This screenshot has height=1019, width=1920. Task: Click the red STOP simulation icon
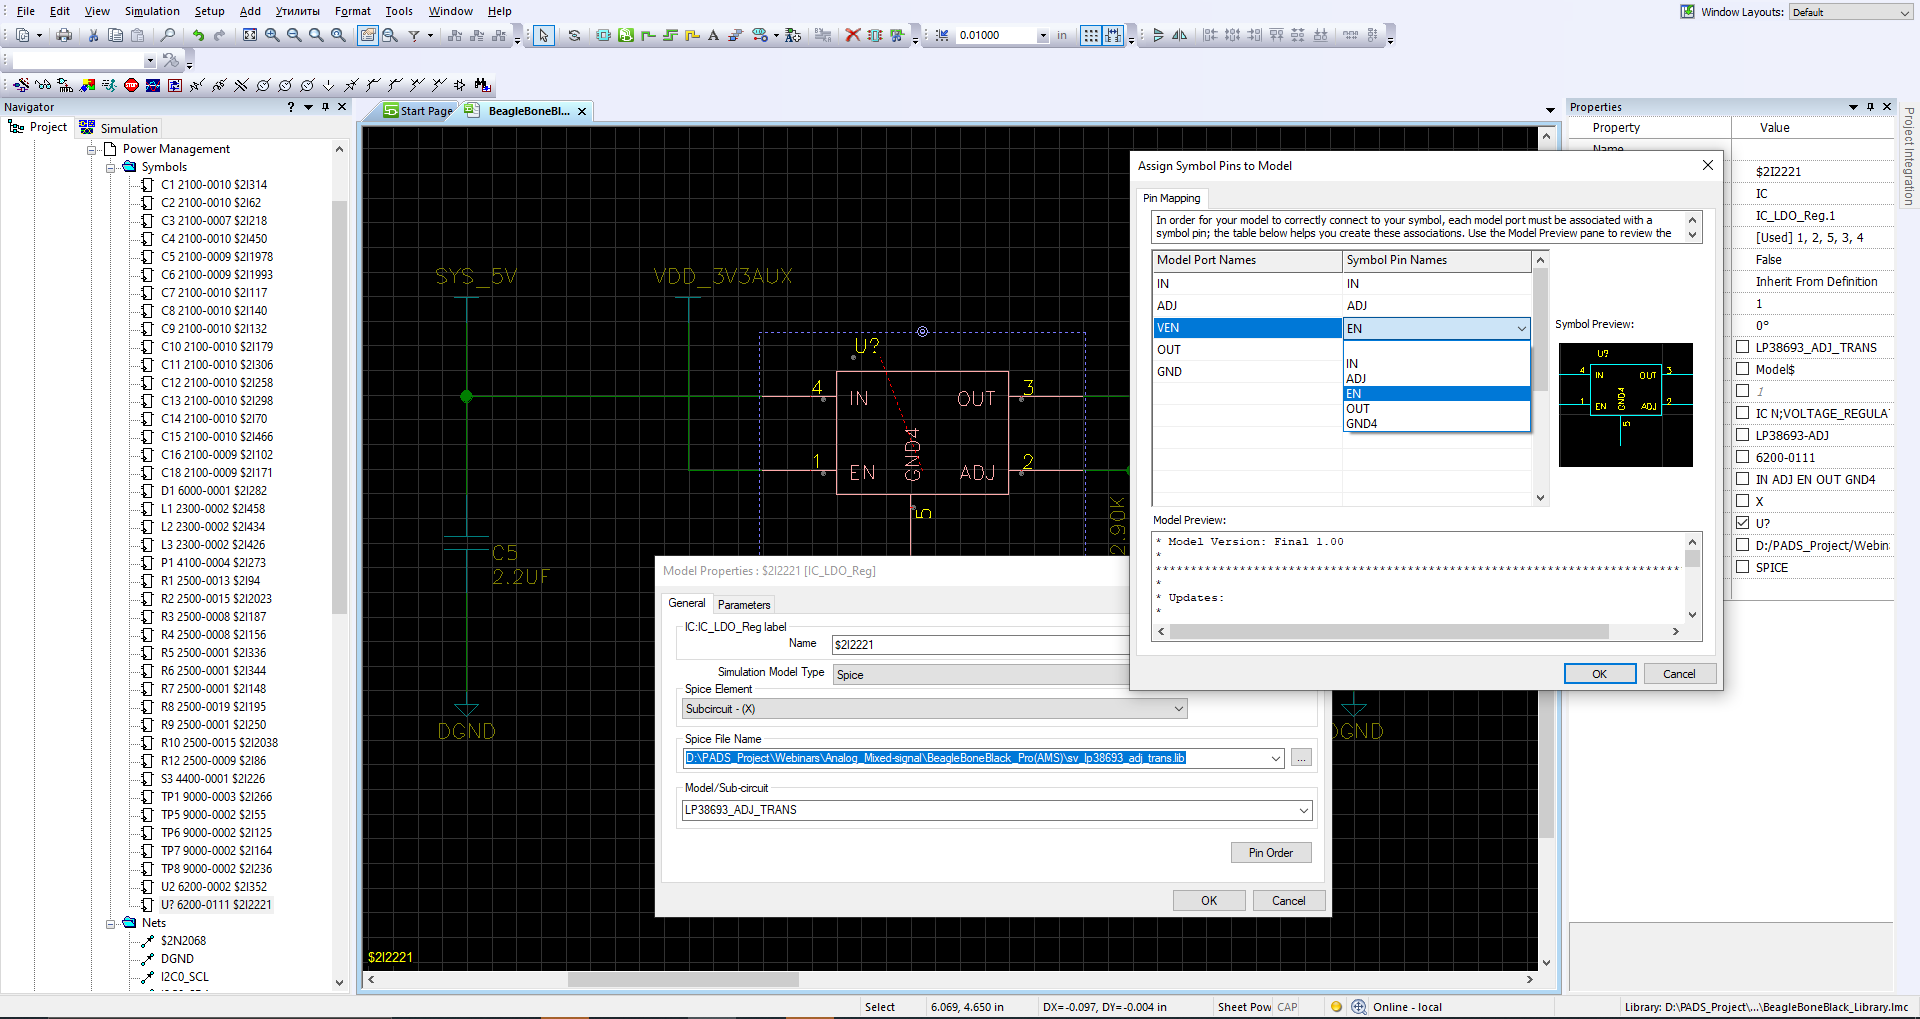(131, 85)
